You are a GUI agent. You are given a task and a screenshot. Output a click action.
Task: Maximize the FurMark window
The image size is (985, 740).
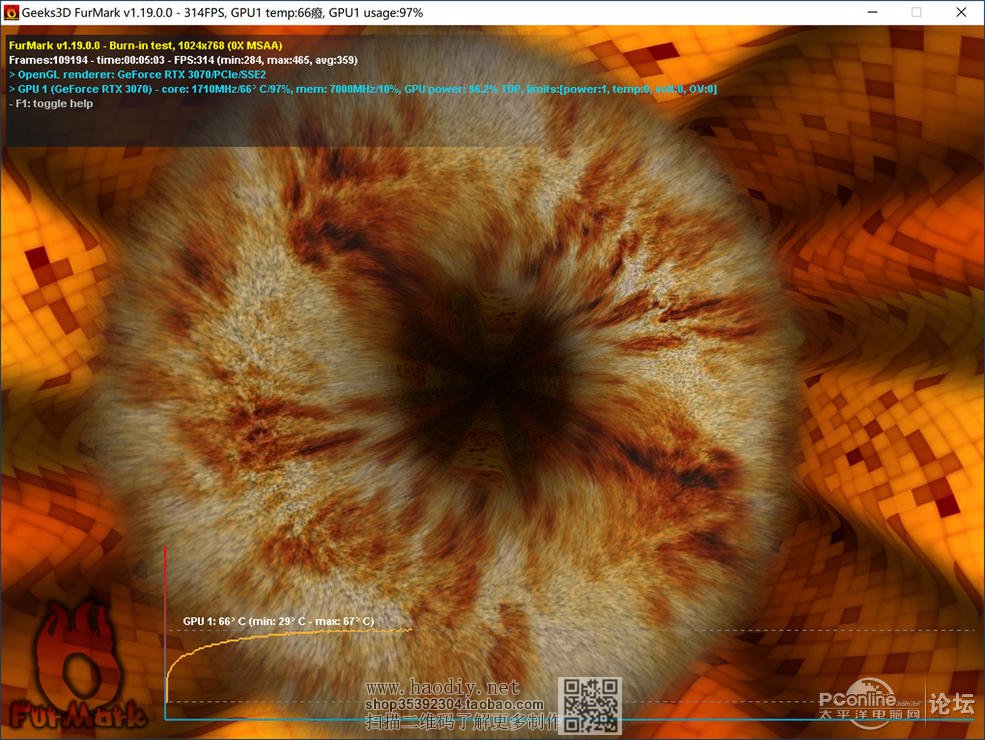[915, 12]
